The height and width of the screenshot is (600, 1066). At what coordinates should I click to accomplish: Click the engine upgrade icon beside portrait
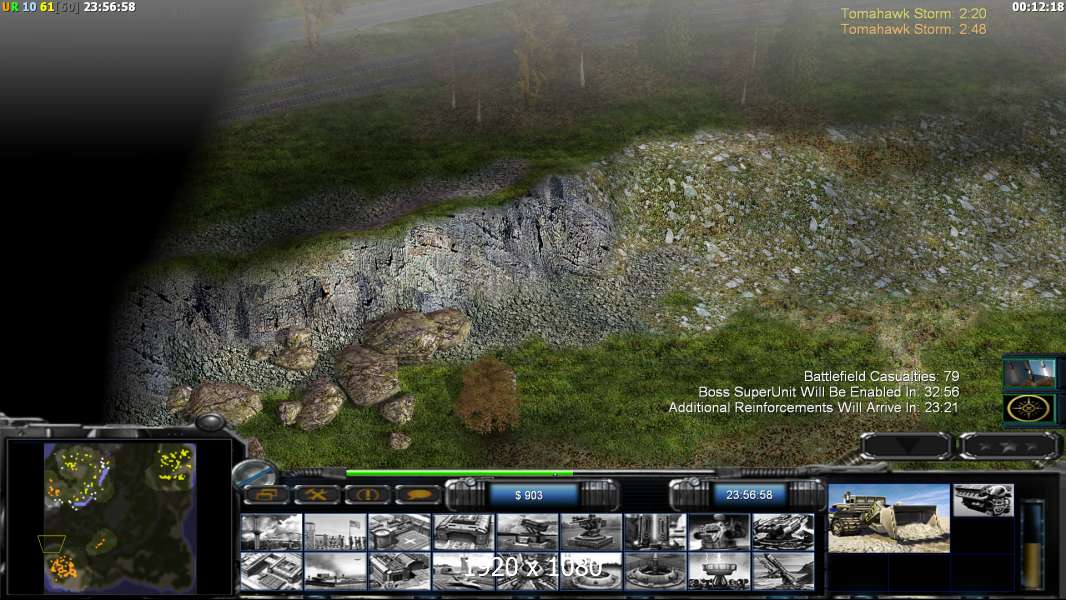click(x=983, y=500)
